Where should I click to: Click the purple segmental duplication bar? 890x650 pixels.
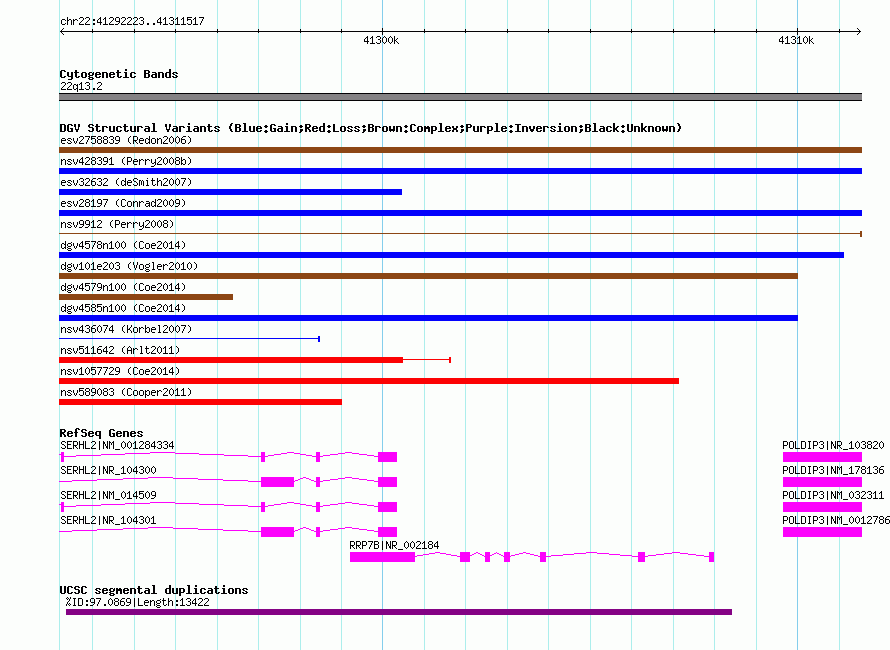click(399, 612)
